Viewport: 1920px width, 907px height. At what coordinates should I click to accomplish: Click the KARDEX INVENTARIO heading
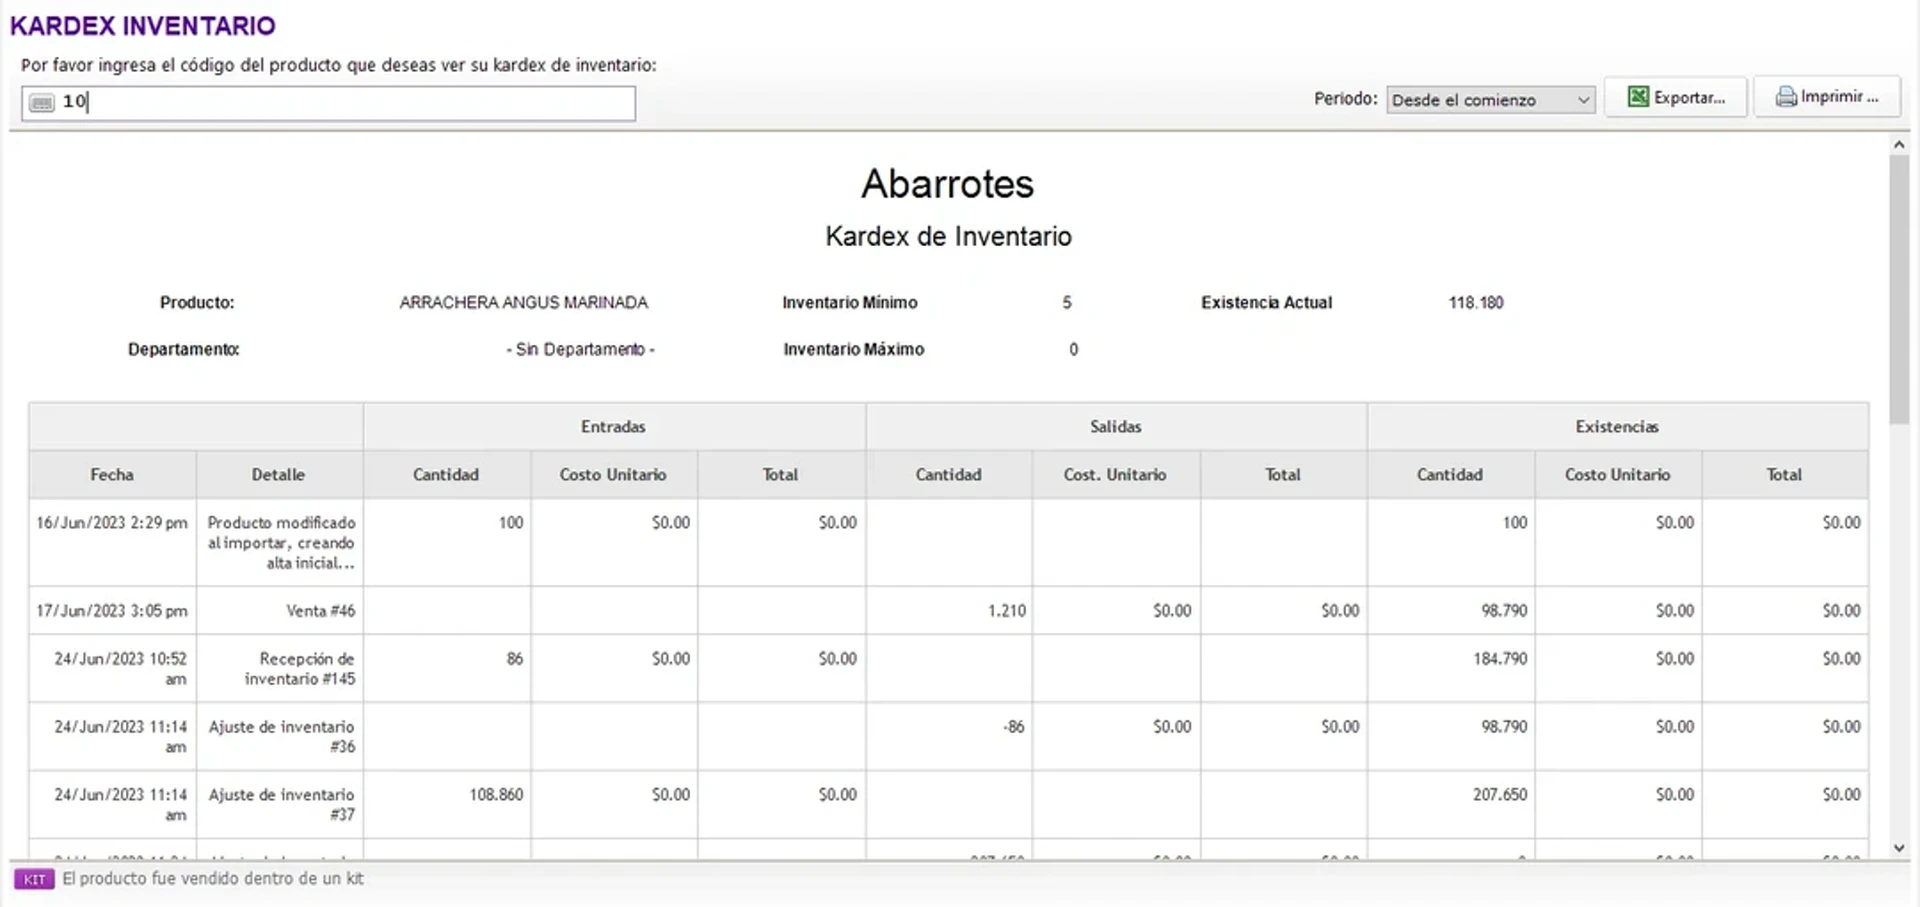pyautogui.click(x=140, y=26)
